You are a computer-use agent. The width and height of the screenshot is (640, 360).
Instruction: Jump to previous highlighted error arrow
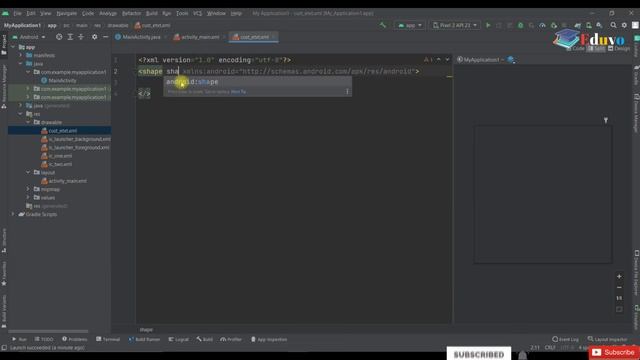click(x=439, y=60)
